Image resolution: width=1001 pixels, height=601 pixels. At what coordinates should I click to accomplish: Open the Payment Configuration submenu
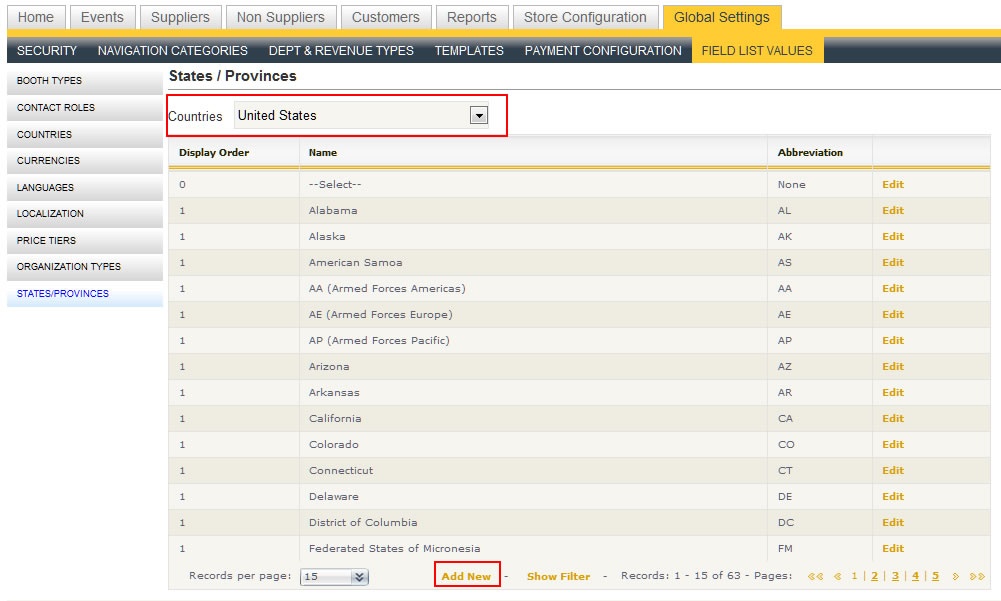point(603,50)
